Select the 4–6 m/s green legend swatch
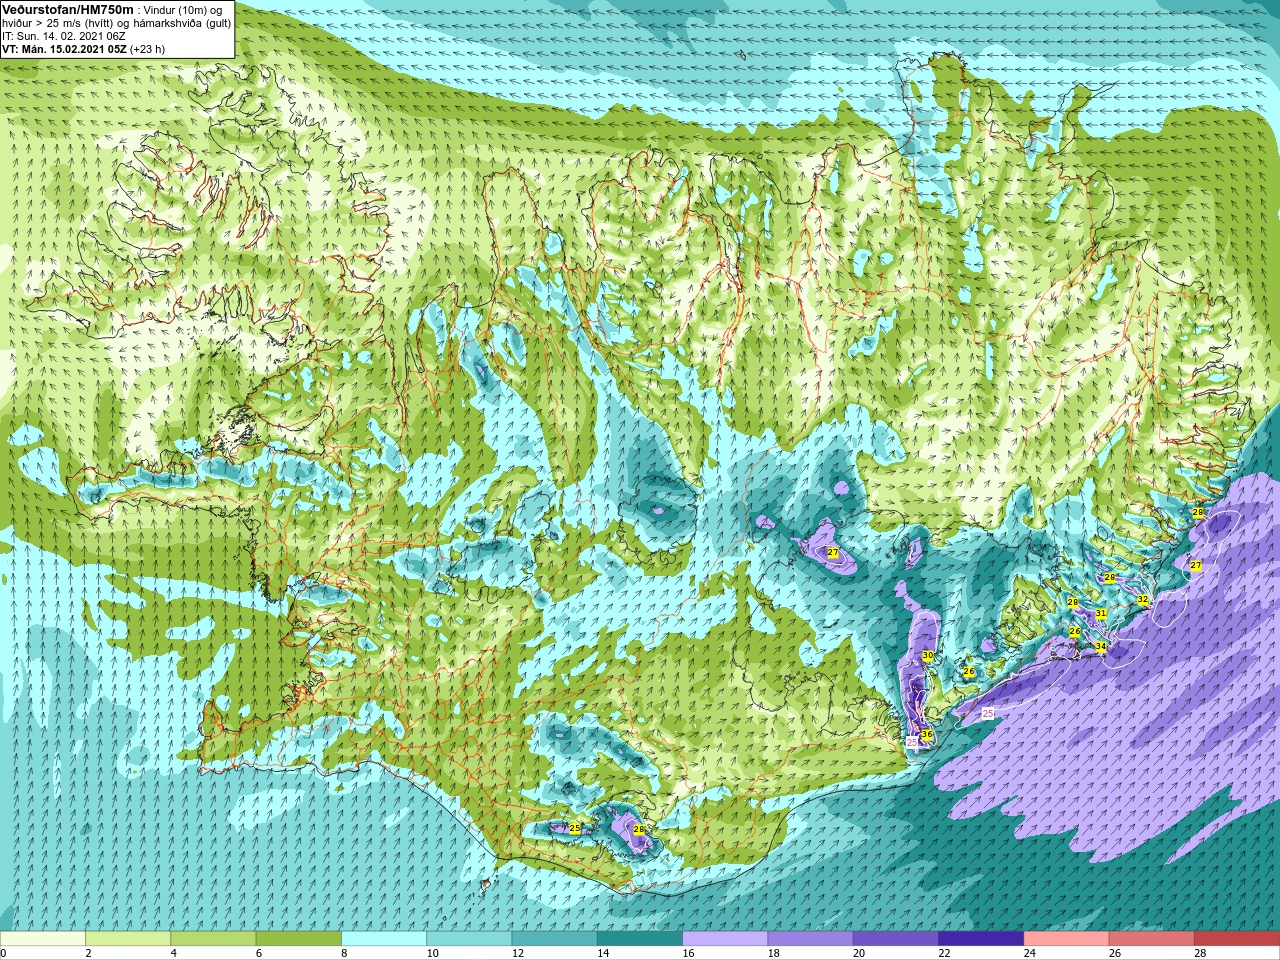Screen dimensions: 1280x960 coord(213,939)
